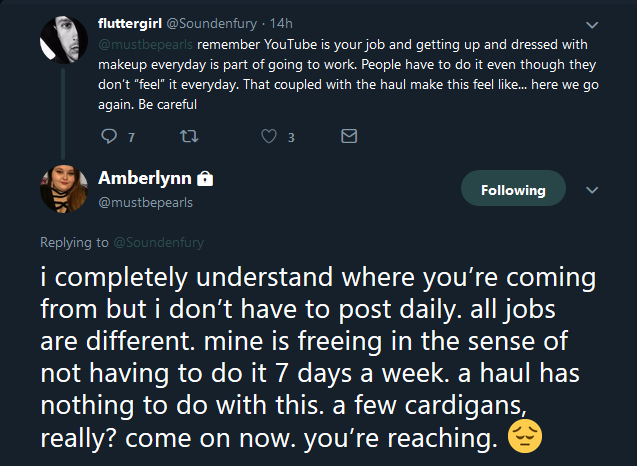This screenshot has height=466, width=637.
Task: Send tweet via direct message envelope icon
Action: pyautogui.click(x=349, y=136)
